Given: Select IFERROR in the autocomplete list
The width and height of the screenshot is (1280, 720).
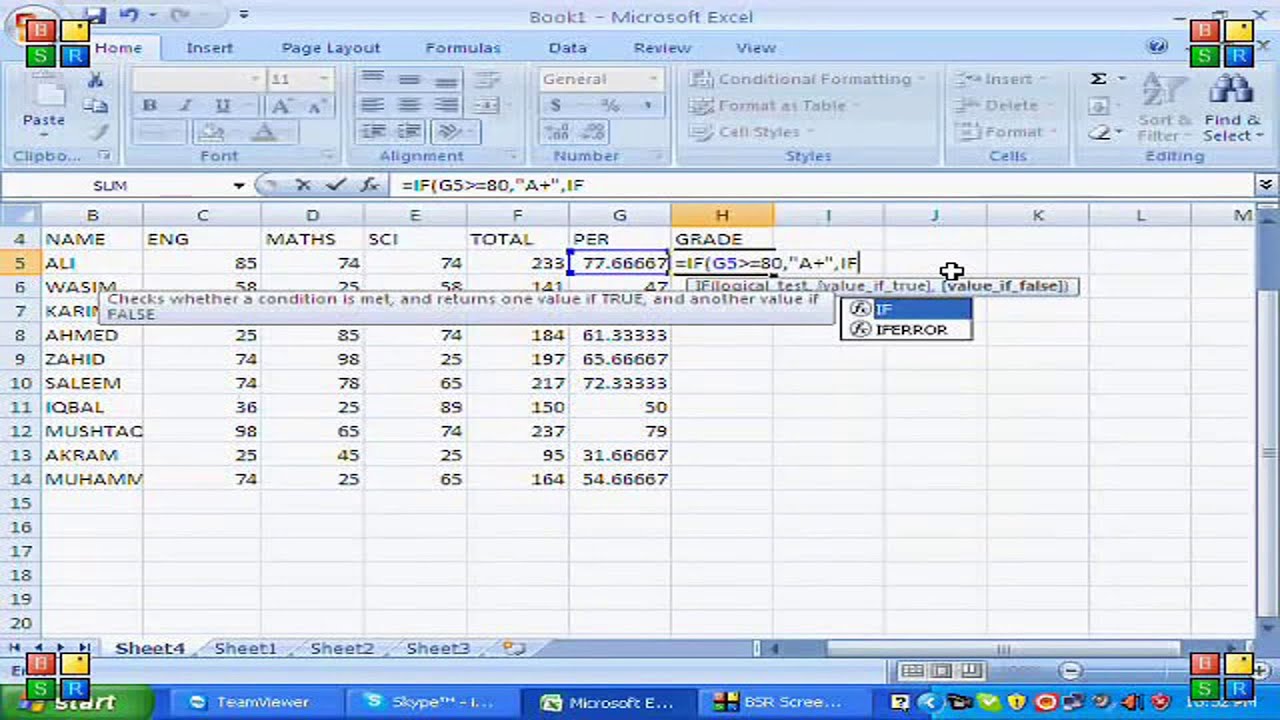Looking at the screenshot, I should (906, 330).
